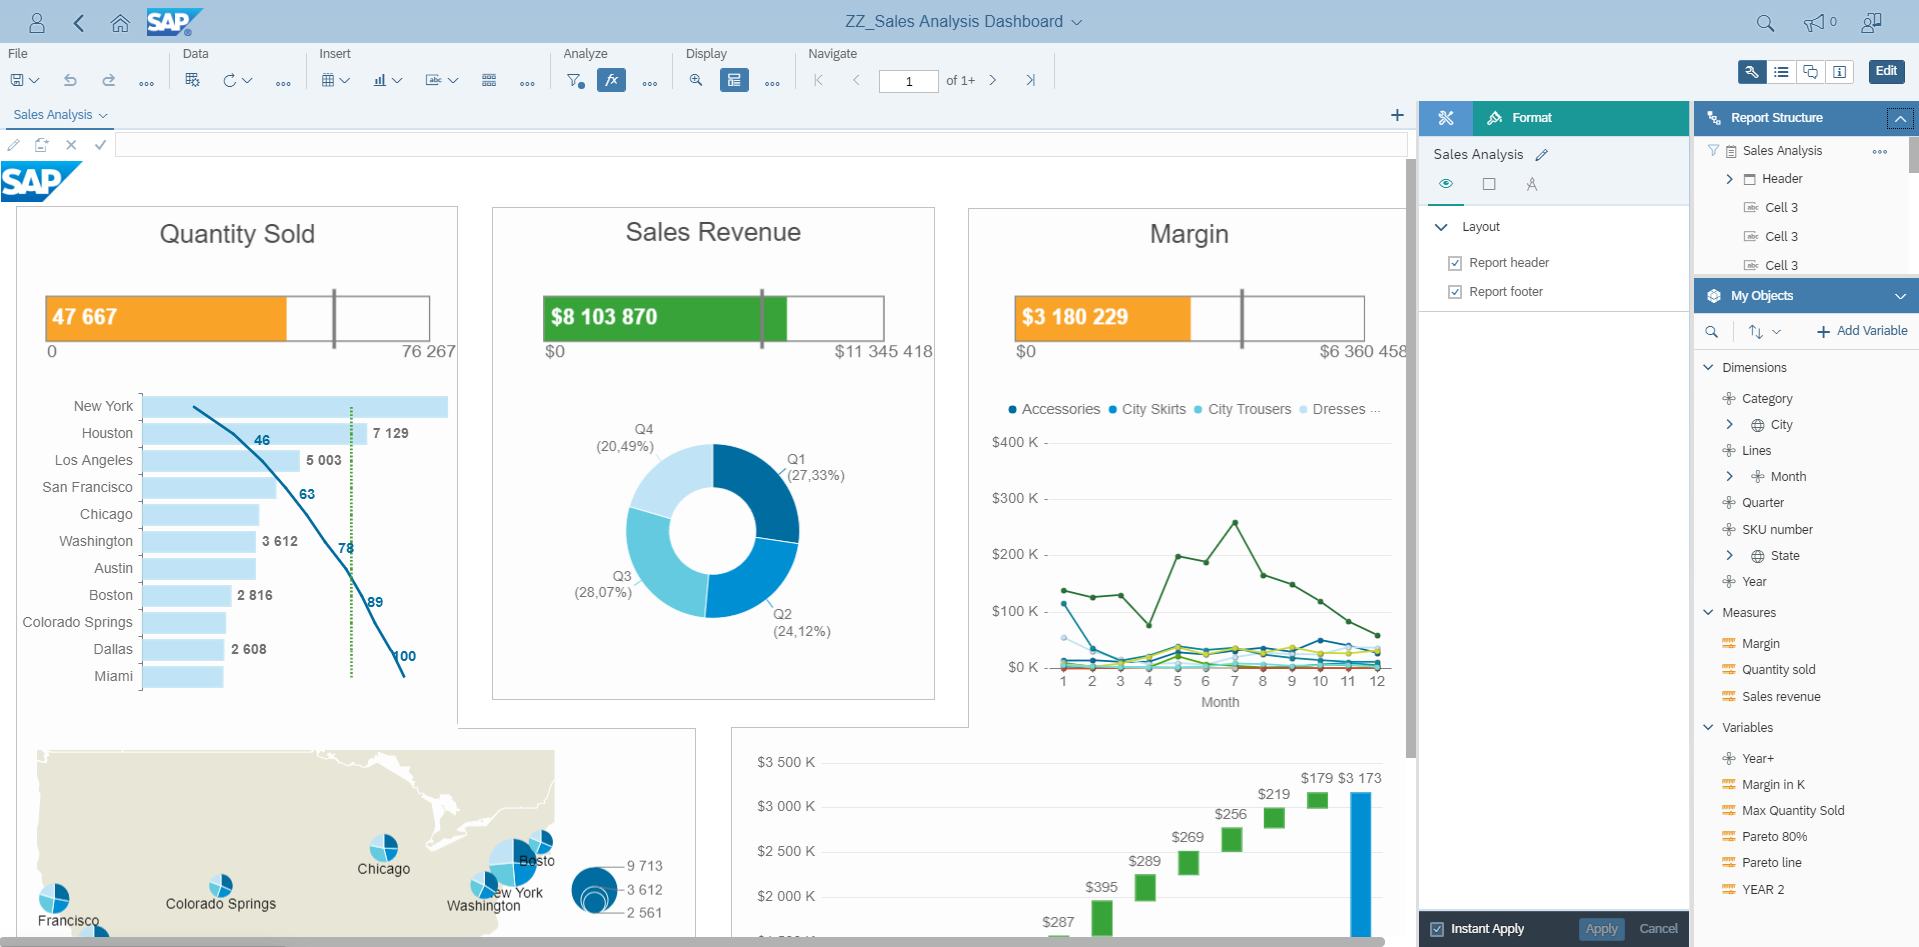
Task: Open the Sales Analysis report tab dropdown
Action: (103, 114)
